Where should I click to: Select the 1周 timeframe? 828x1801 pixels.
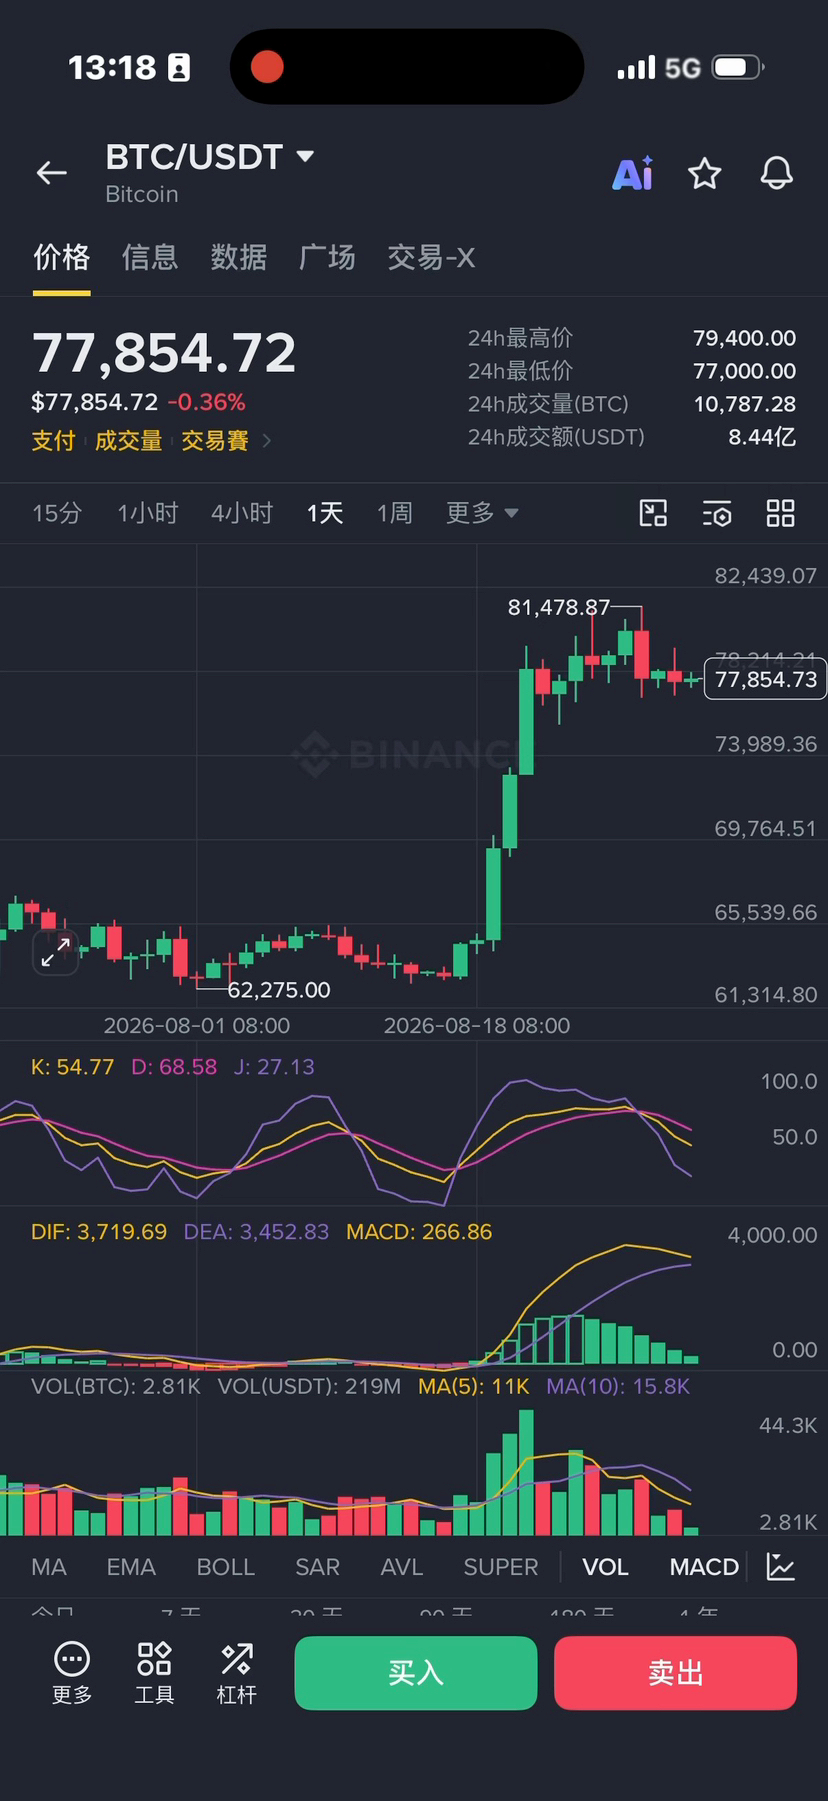click(395, 513)
